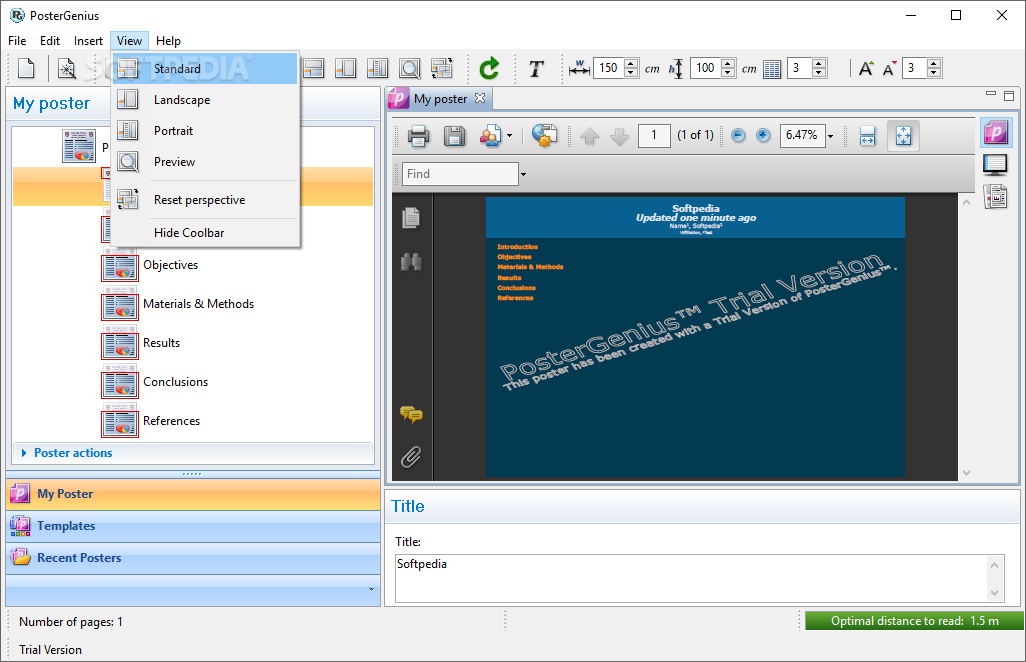Viewport: 1026px width, 662px height.
Task: Open the Insert menu
Action: pyautogui.click(x=88, y=41)
